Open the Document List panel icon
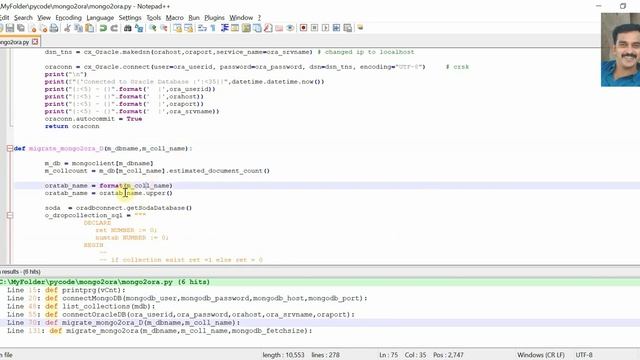 257,28
